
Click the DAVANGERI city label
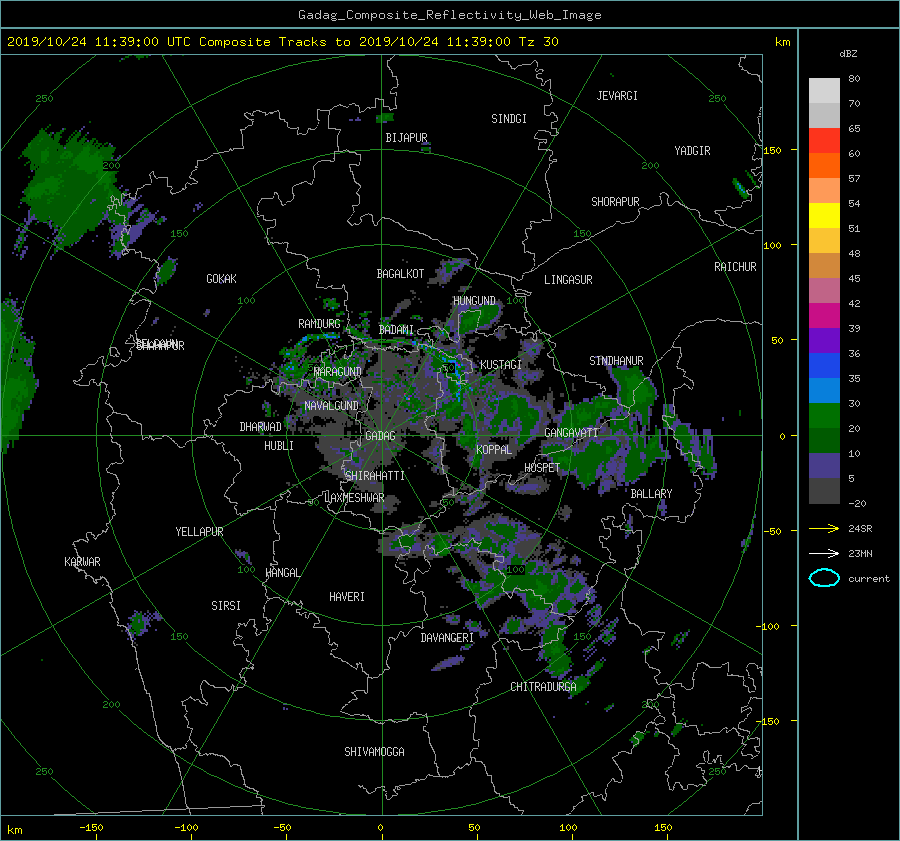point(447,638)
